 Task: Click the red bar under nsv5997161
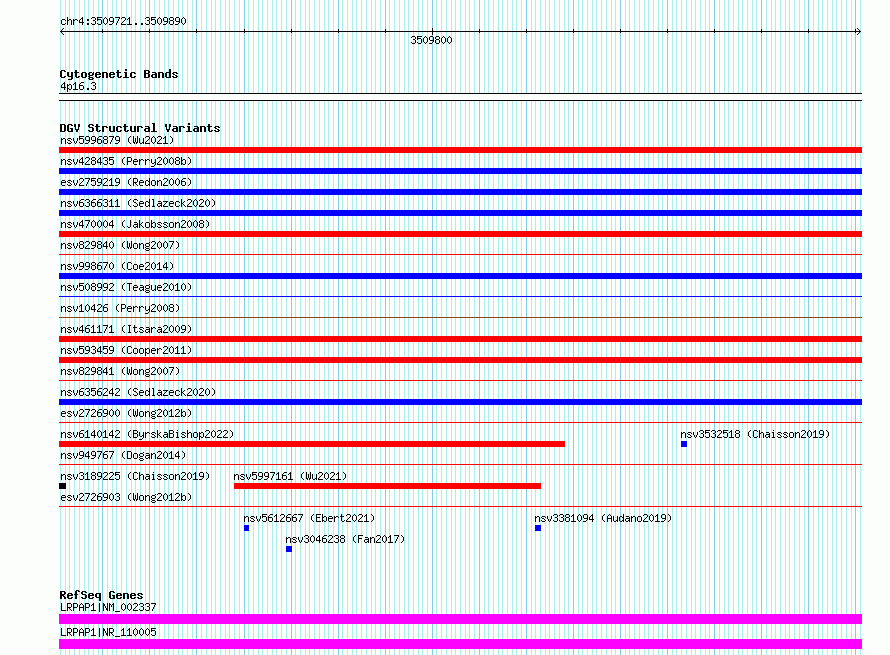(387, 486)
